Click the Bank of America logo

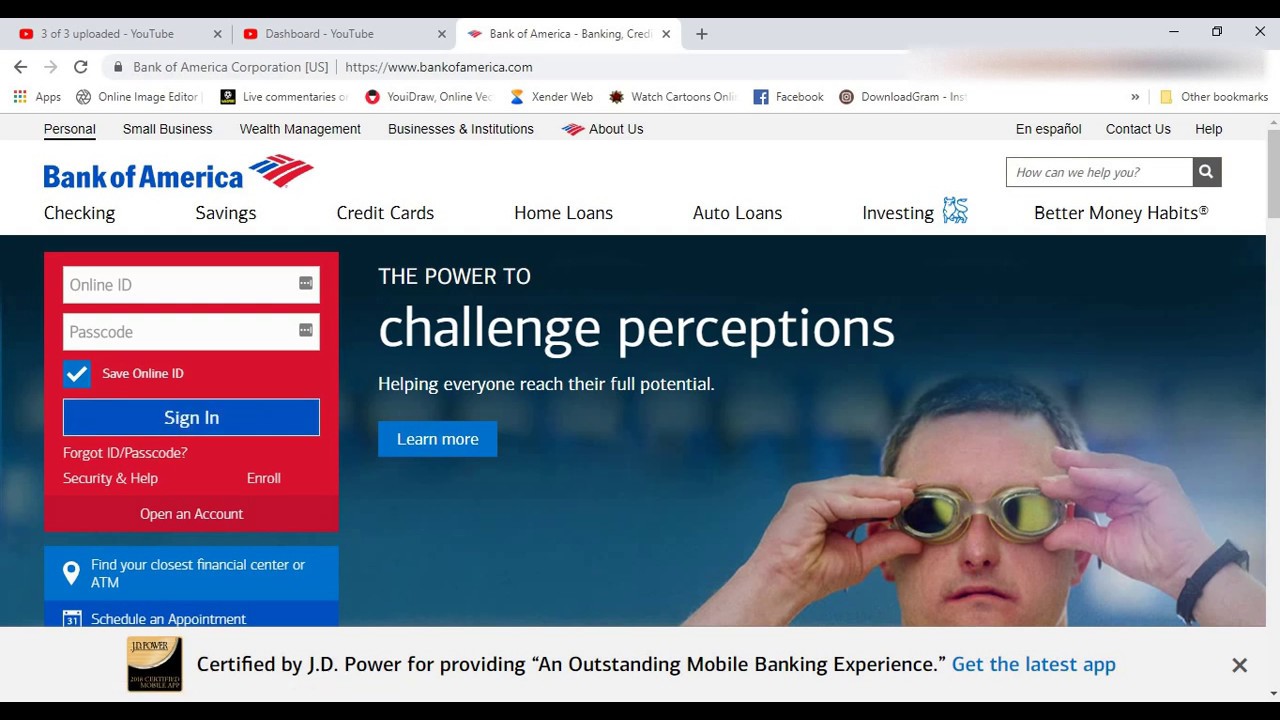179,172
